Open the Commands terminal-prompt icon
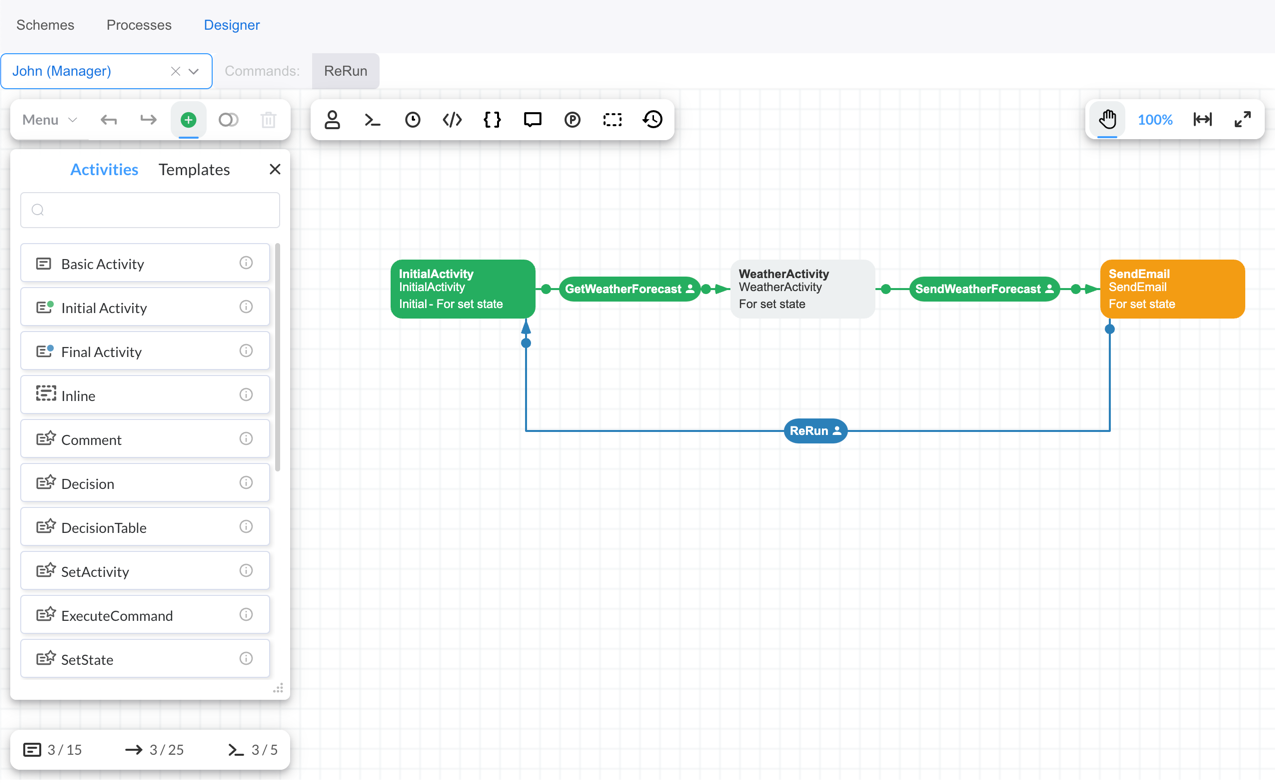Viewport: 1275px width, 783px height. 372,120
